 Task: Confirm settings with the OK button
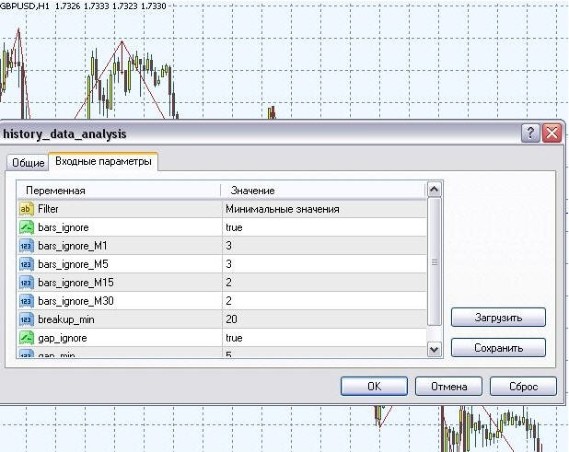tap(374, 386)
